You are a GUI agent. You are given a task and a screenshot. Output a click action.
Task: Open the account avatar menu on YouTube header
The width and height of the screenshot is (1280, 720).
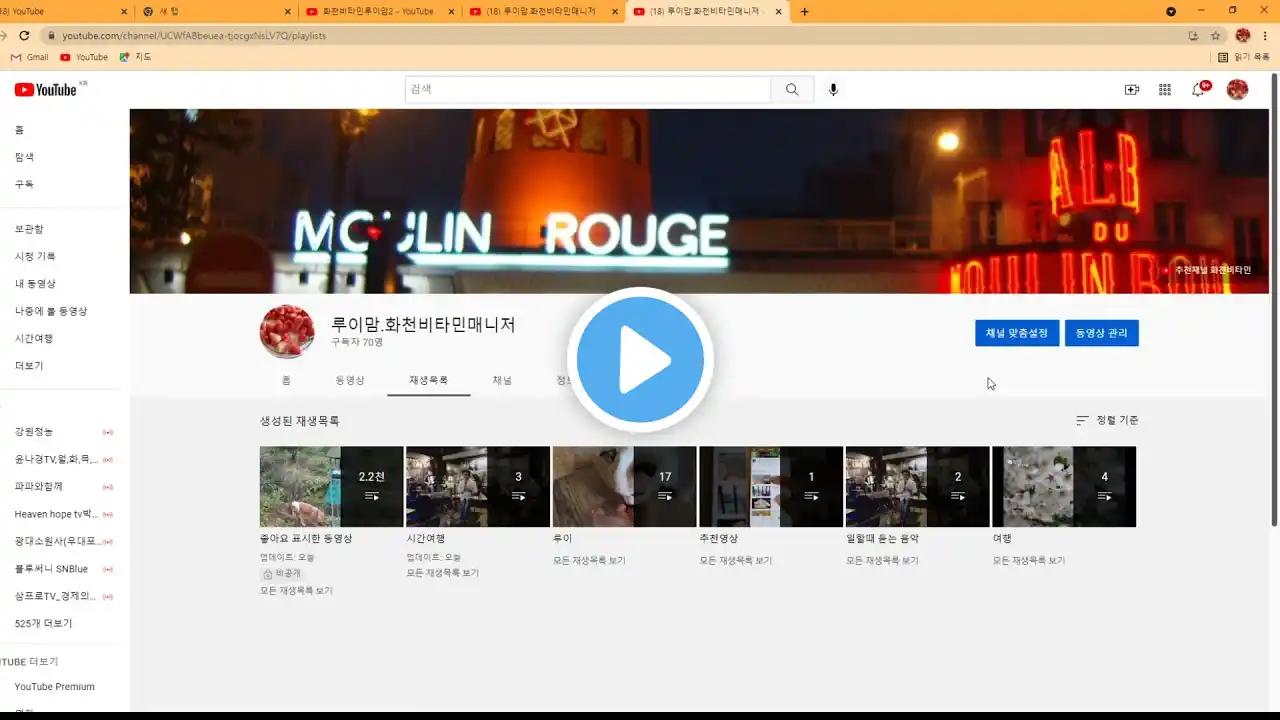pos(1237,90)
